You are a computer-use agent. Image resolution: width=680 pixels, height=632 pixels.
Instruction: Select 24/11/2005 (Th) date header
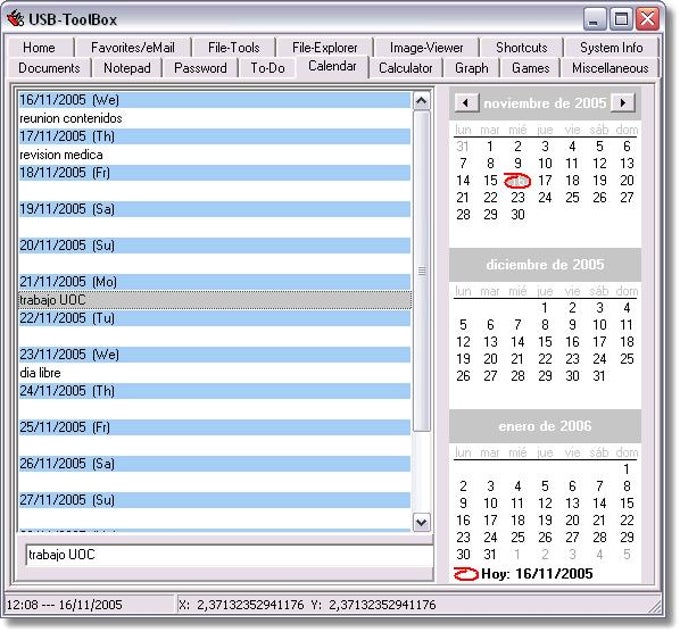click(214, 391)
